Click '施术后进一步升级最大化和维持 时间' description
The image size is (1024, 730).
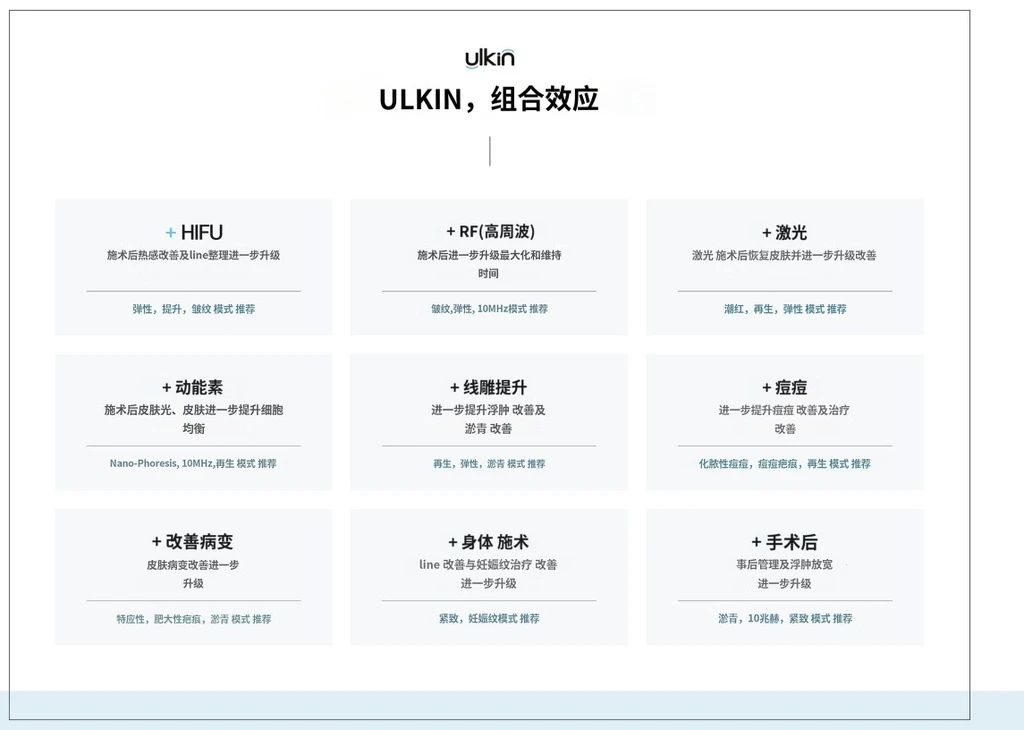[489, 264]
